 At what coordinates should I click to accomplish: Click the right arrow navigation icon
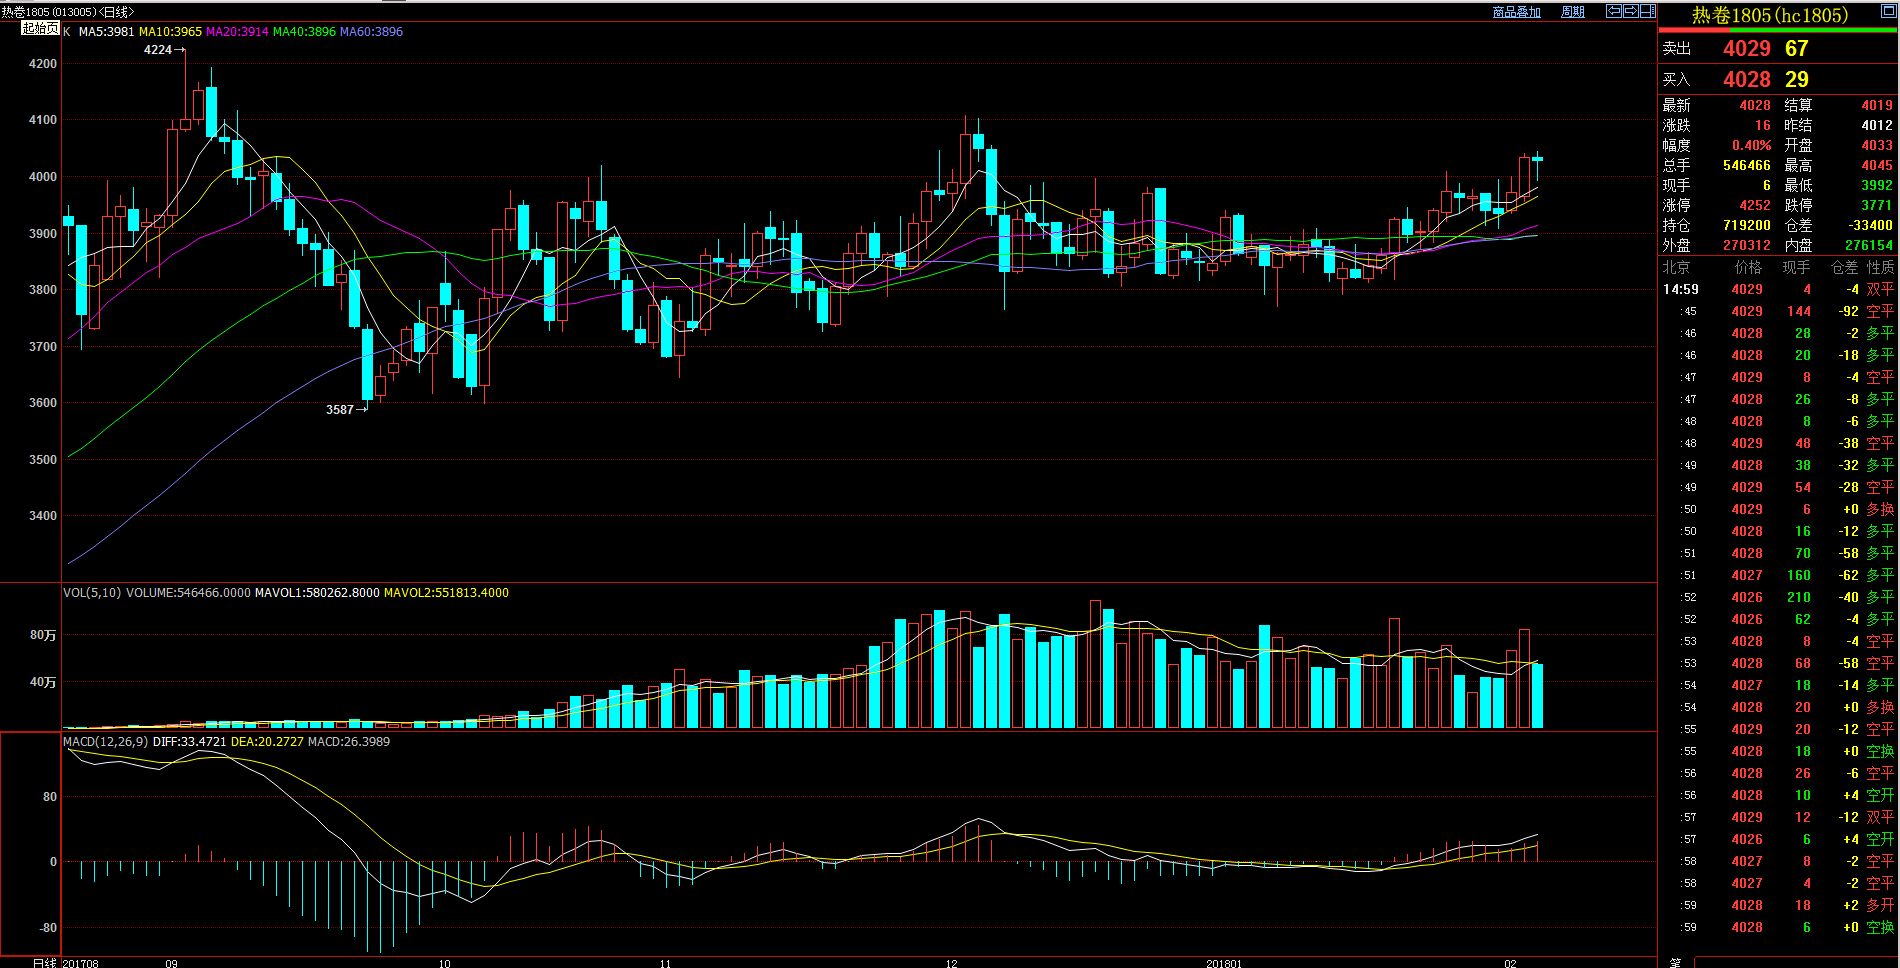pyautogui.click(x=1630, y=11)
